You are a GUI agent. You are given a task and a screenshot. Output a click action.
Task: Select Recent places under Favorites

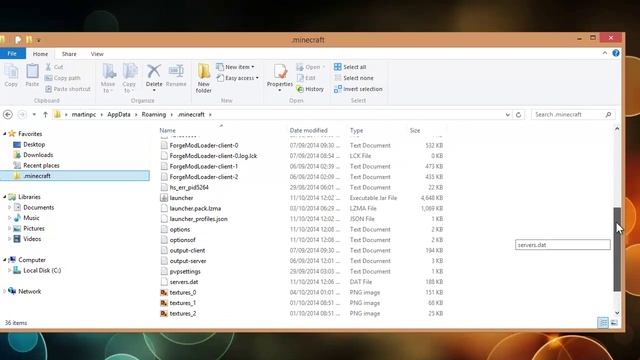(36, 165)
